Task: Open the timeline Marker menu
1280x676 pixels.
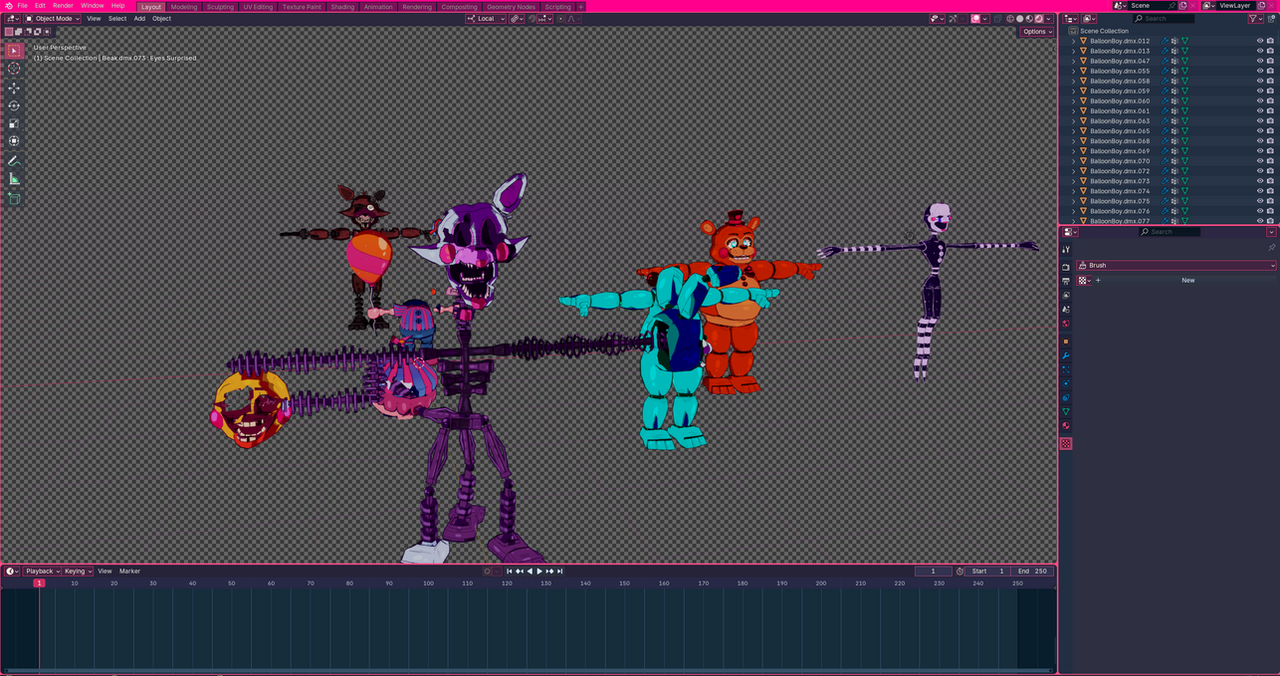Action: click(x=130, y=571)
